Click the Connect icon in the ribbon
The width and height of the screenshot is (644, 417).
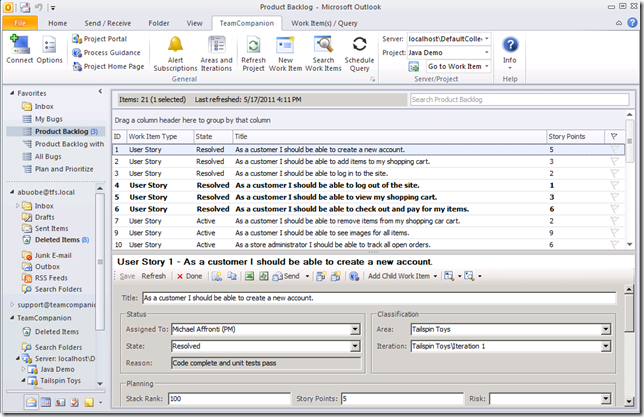click(x=20, y=49)
